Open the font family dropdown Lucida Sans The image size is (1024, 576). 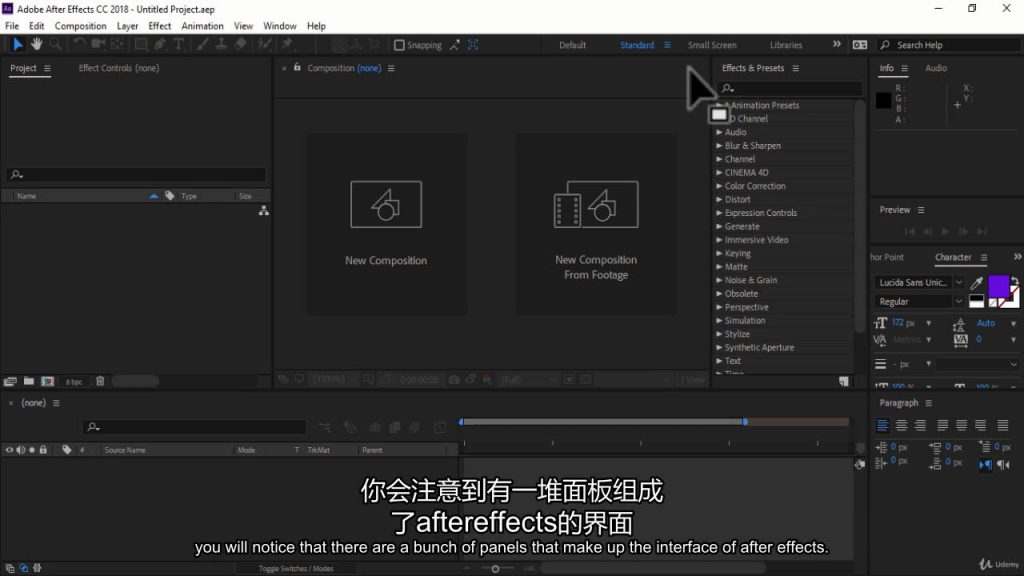[x=958, y=283]
